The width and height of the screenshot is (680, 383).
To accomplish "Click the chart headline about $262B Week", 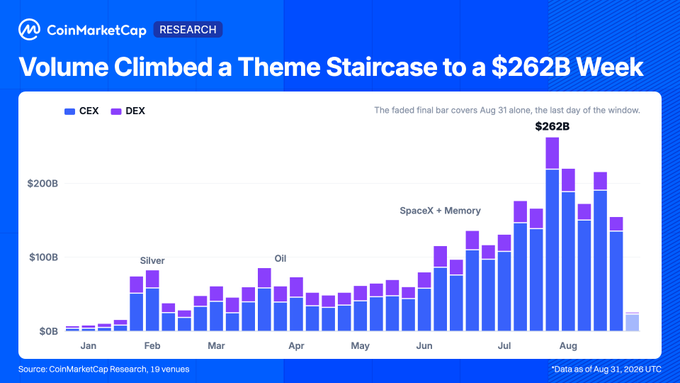I will click(x=331, y=67).
